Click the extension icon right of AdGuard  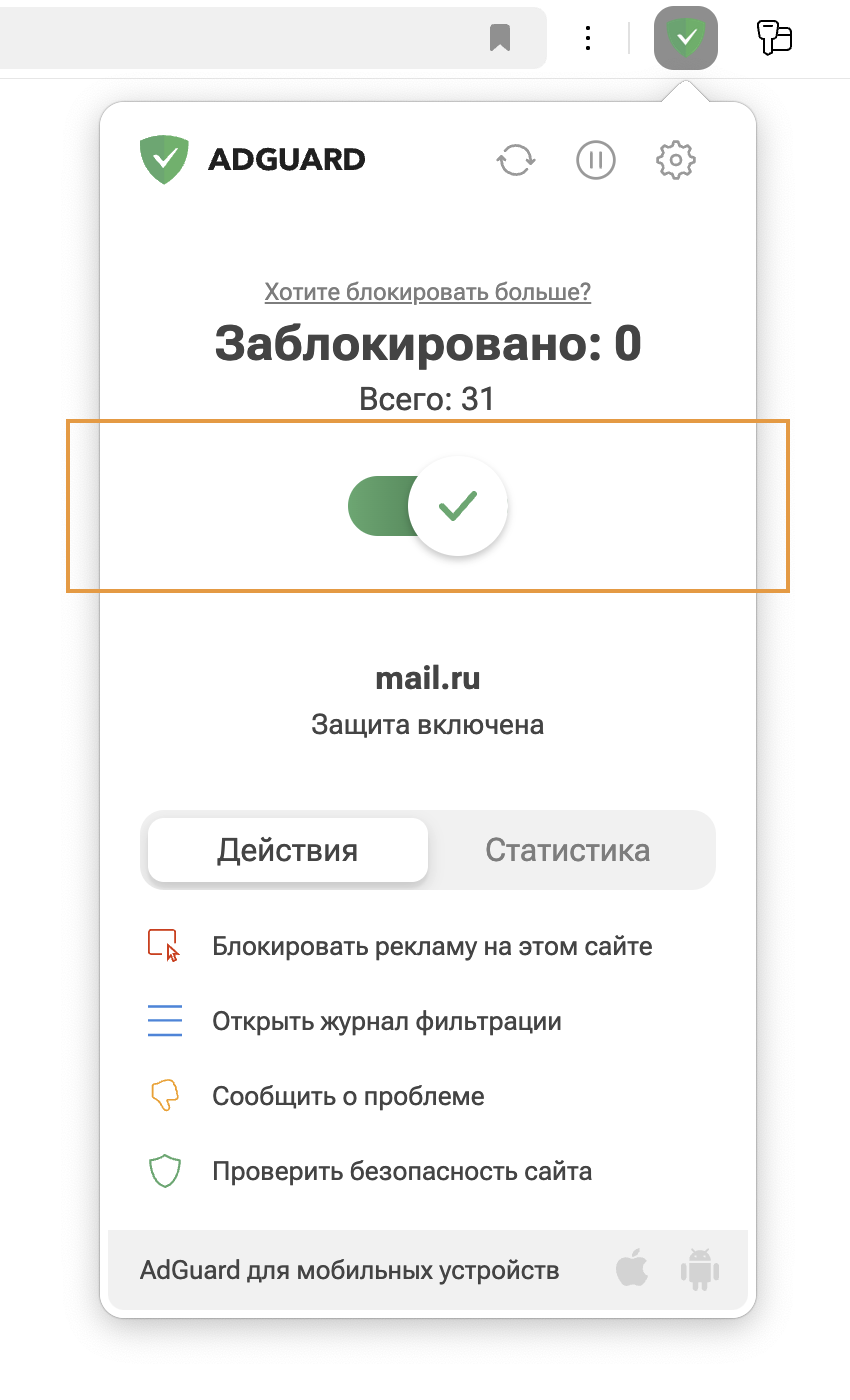pyautogui.click(x=774, y=38)
